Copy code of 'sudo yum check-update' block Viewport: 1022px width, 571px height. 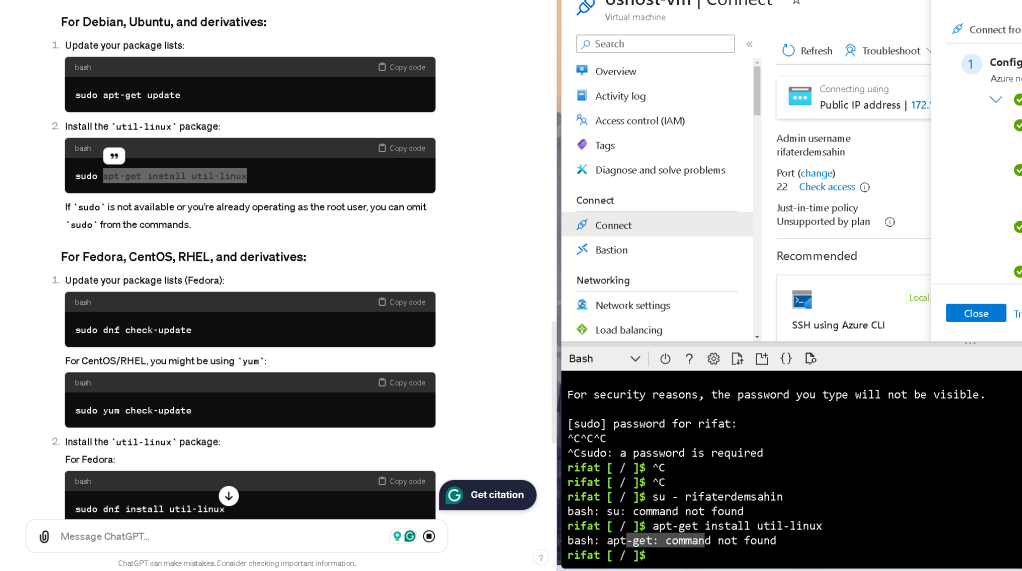click(x=402, y=383)
